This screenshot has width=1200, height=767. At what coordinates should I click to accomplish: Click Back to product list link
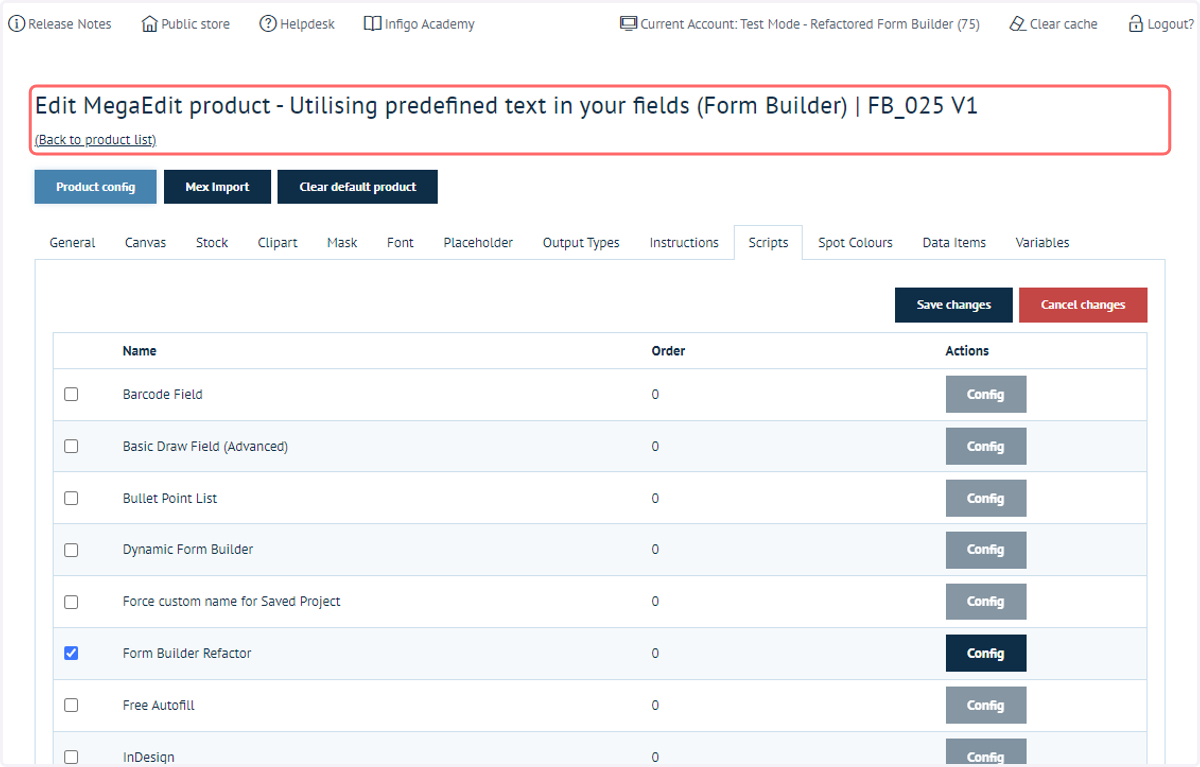[x=95, y=140]
